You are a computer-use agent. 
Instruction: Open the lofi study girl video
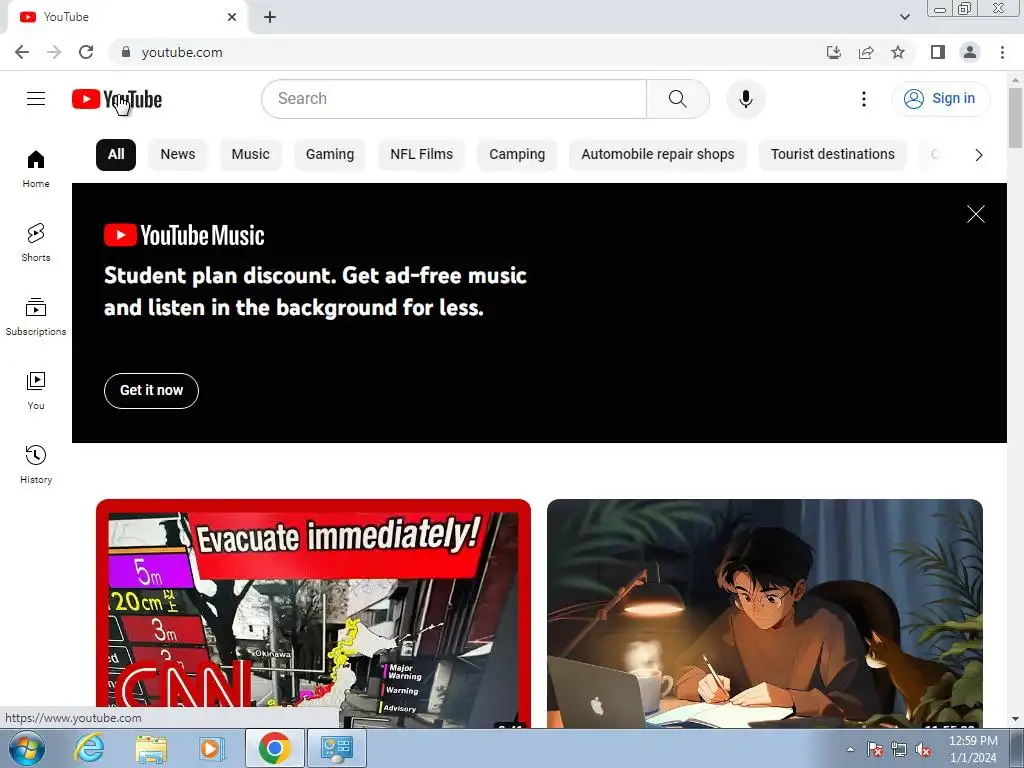[x=765, y=614]
